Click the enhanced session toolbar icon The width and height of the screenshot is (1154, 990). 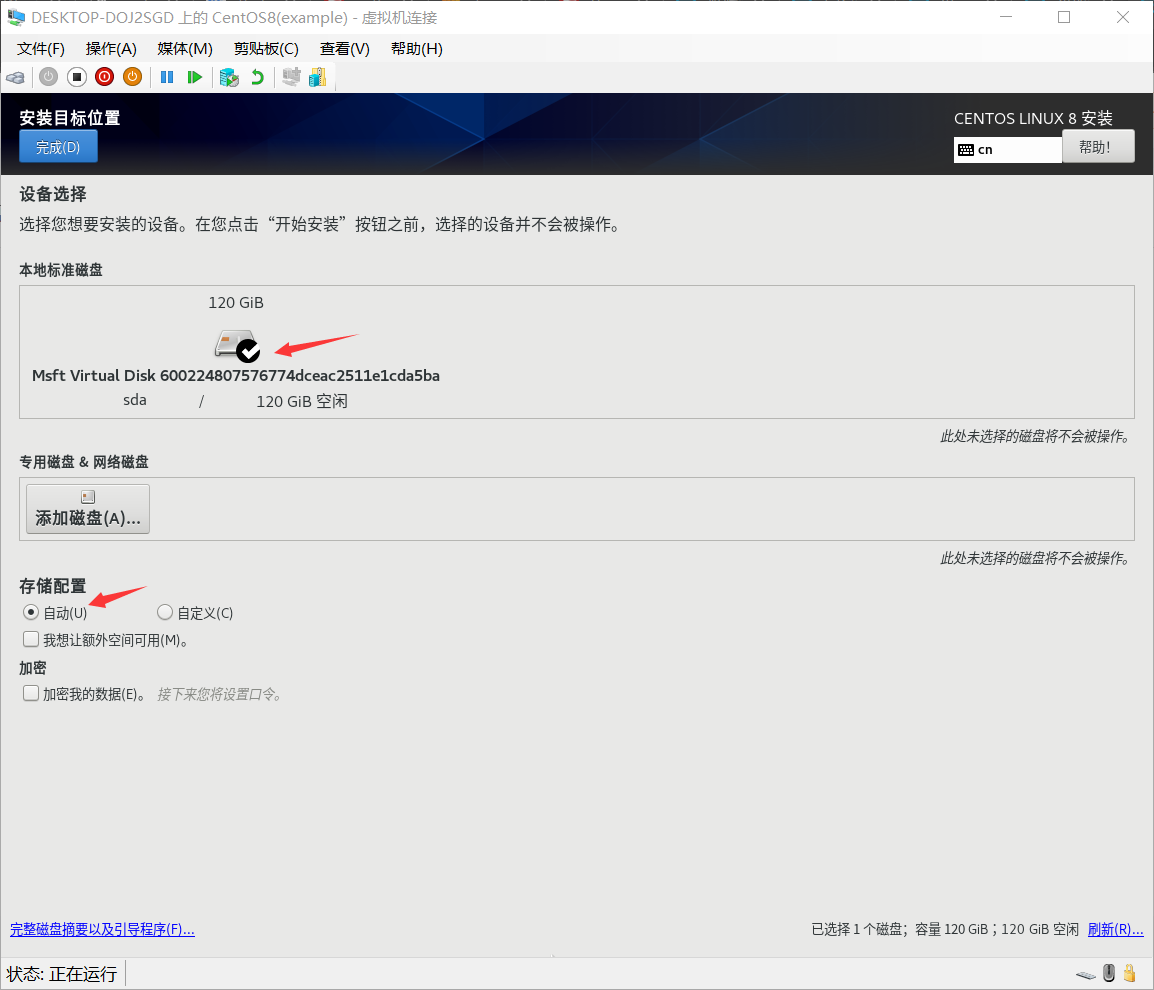[x=291, y=77]
